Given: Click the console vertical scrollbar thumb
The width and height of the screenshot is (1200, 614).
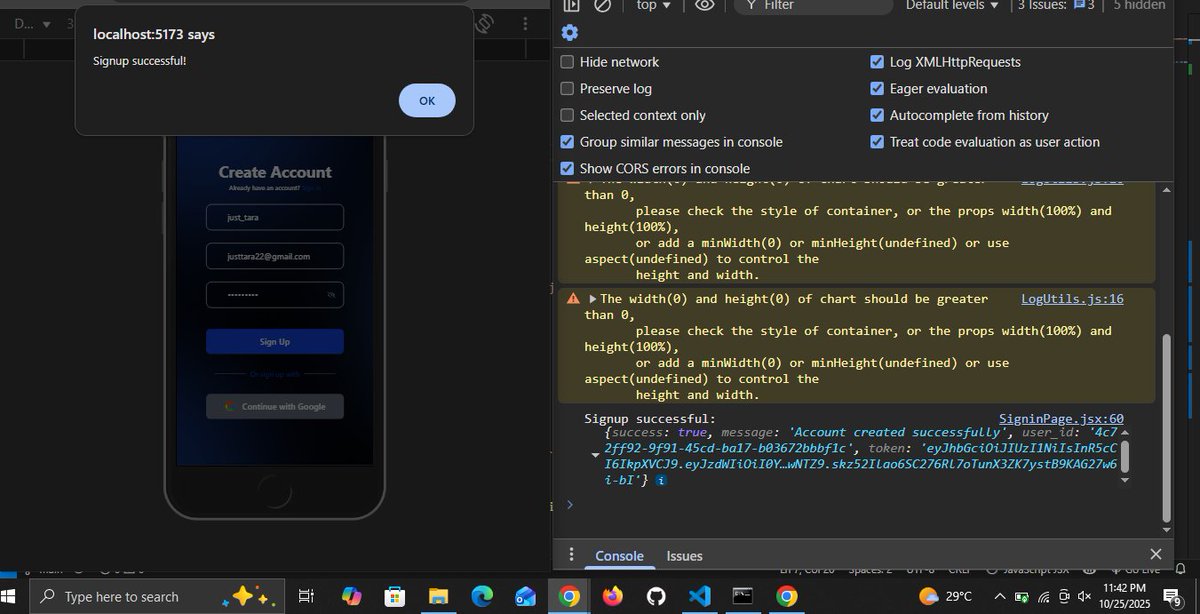Looking at the screenshot, I should point(1167,428).
